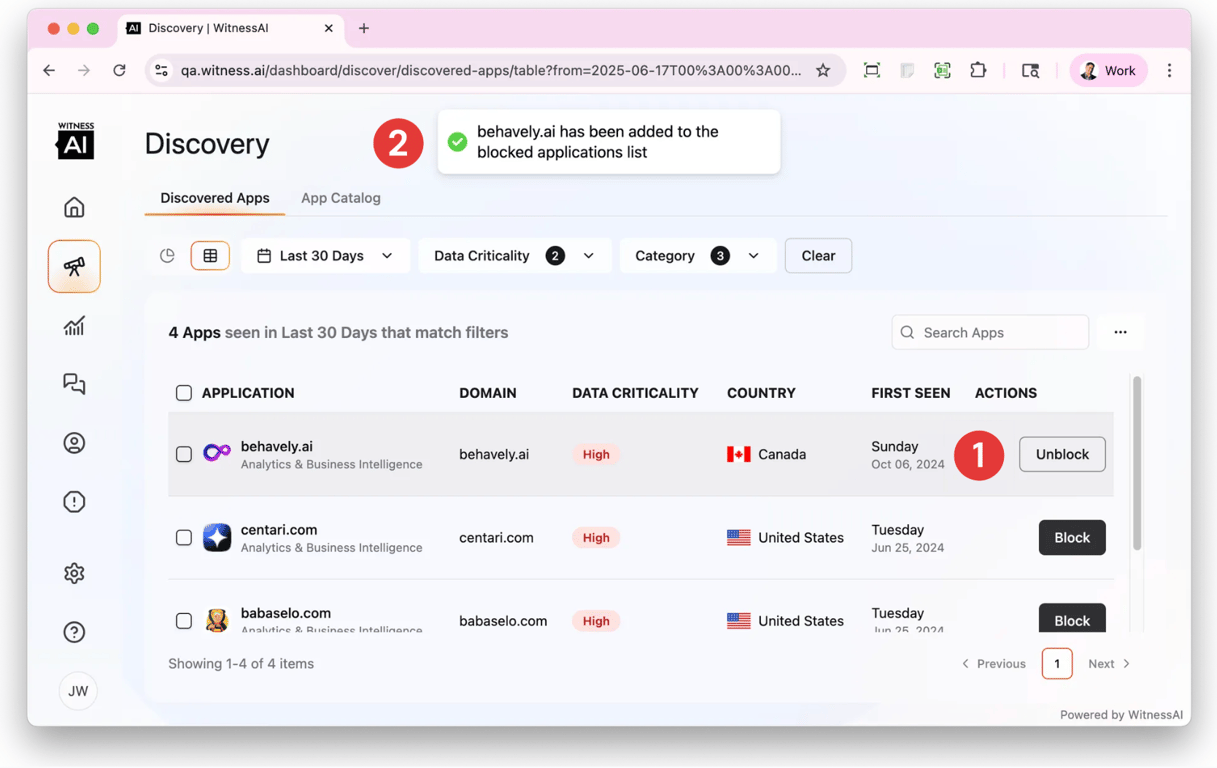Click the centari.com application name
The image size is (1217, 768).
point(279,529)
